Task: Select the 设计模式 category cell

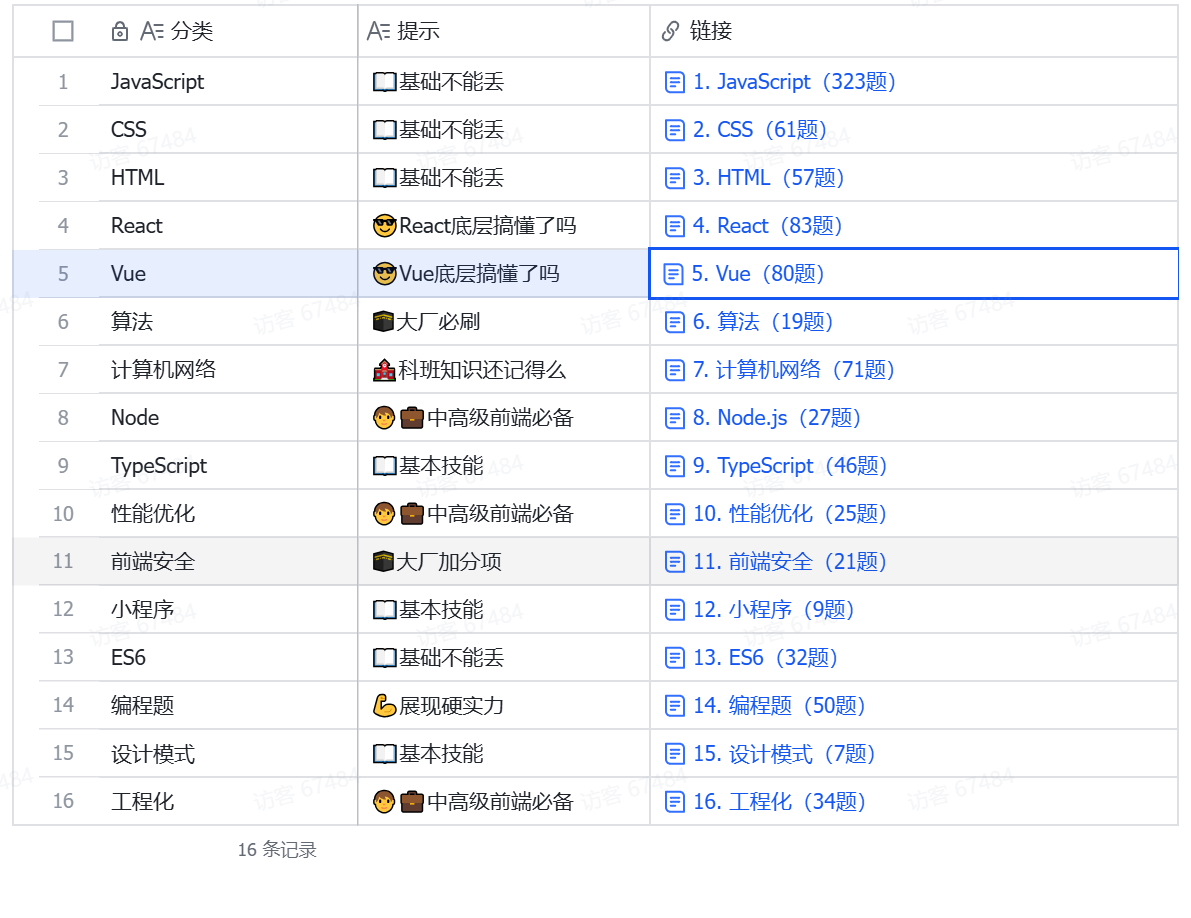Action: click(x=228, y=754)
